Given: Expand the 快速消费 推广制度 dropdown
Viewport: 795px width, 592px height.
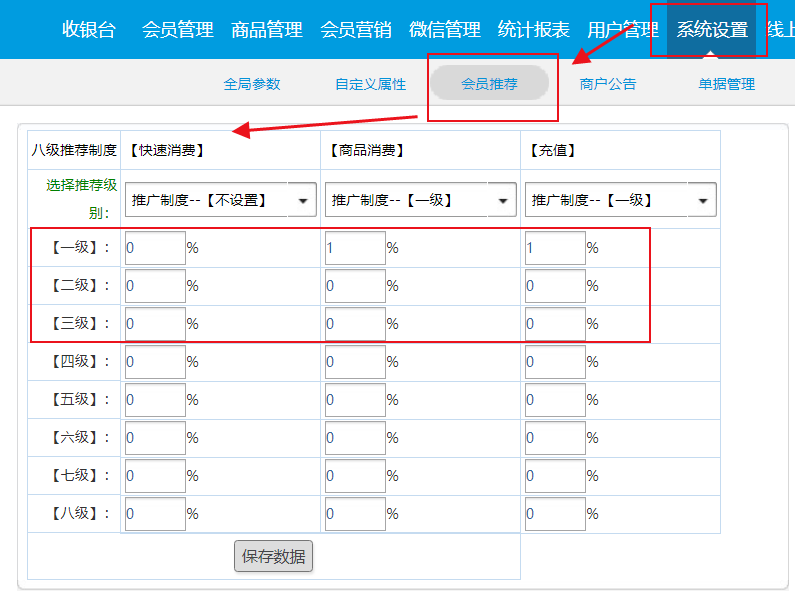Looking at the screenshot, I should coord(221,200).
